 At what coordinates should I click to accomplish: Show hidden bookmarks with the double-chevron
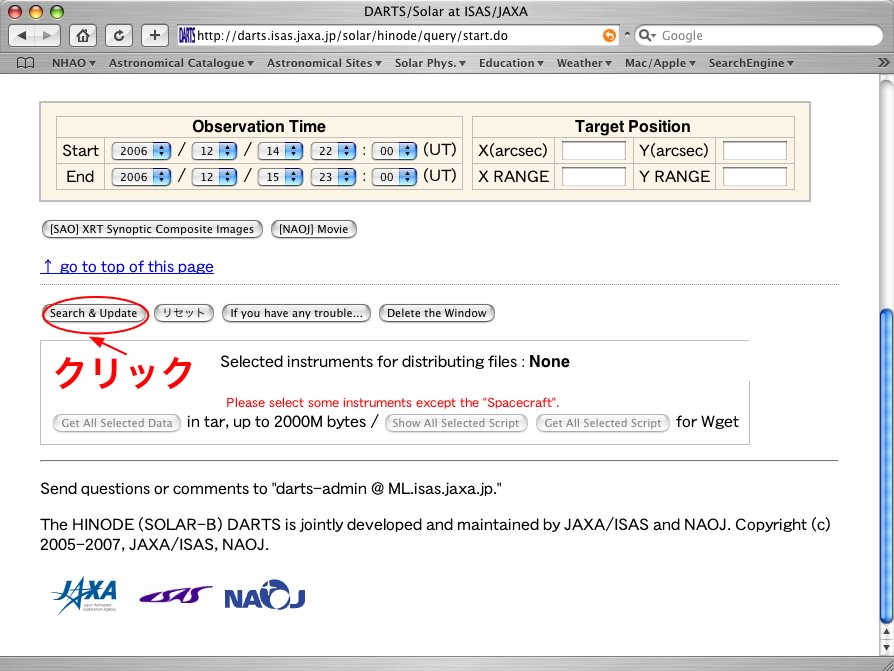point(882,63)
